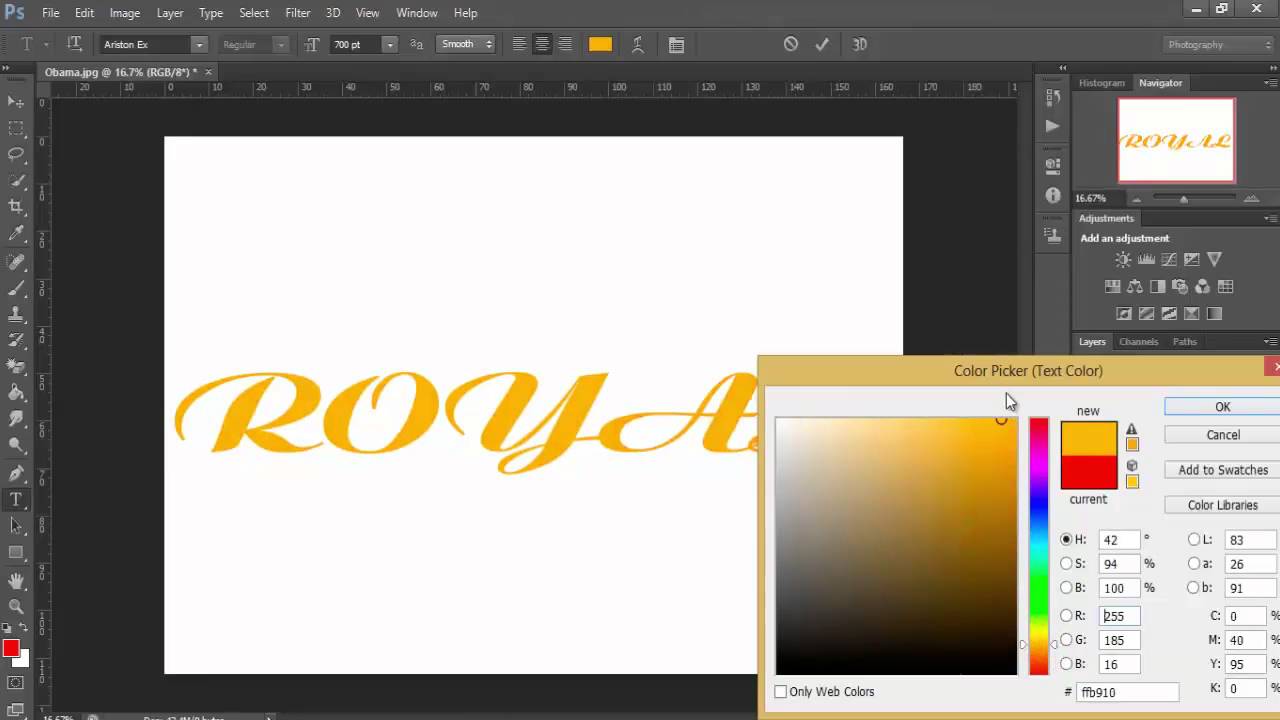Click the red current color swatch
This screenshot has width=1280, height=720.
[1088, 472]
